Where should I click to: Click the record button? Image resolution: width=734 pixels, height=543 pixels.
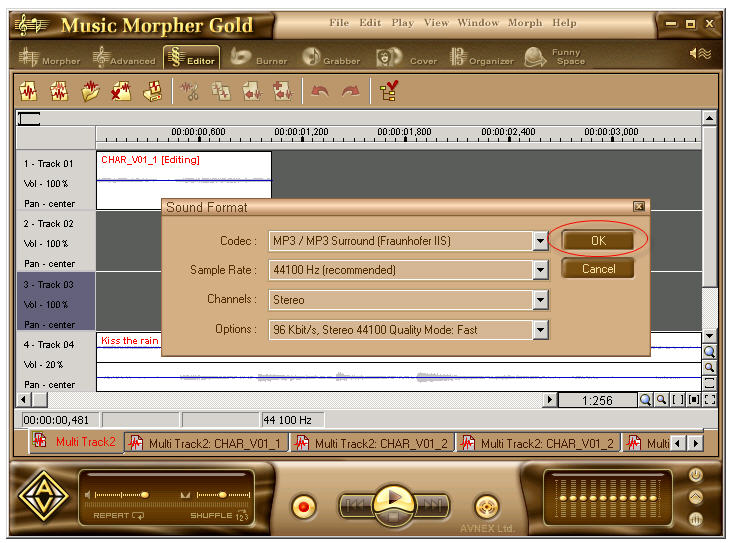[x=303, y=507]
